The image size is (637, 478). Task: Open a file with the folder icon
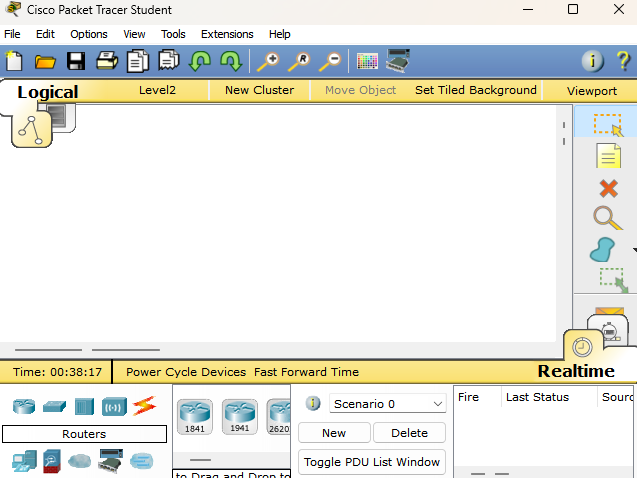pos(45,62)
